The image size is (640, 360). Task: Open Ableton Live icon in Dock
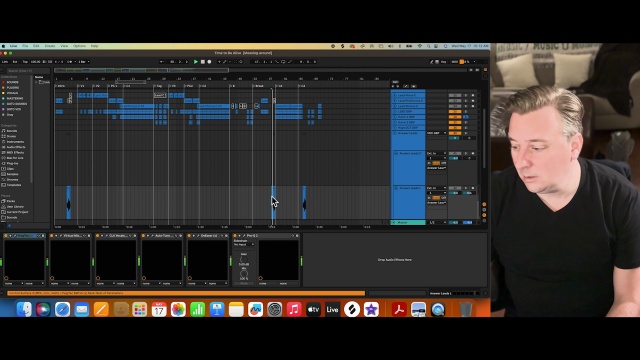click(332, 309)
